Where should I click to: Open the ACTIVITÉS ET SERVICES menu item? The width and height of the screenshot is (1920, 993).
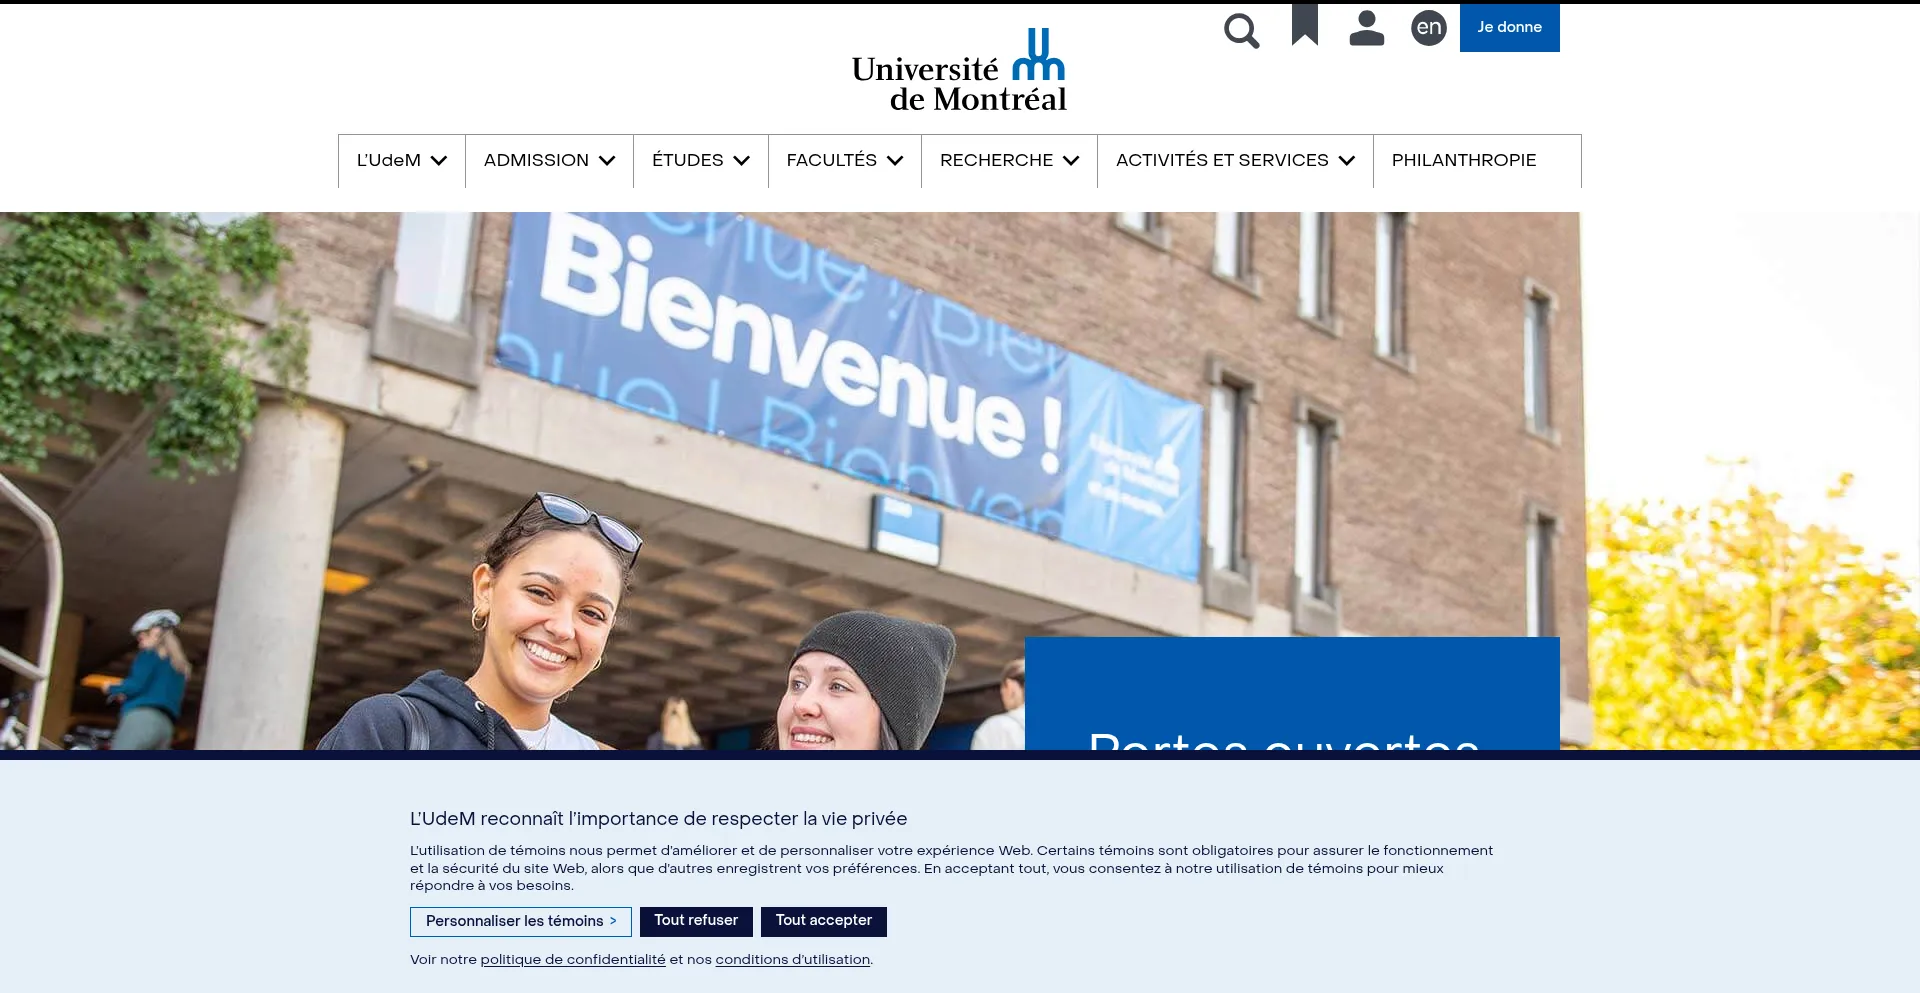(x=1222, y=161)
